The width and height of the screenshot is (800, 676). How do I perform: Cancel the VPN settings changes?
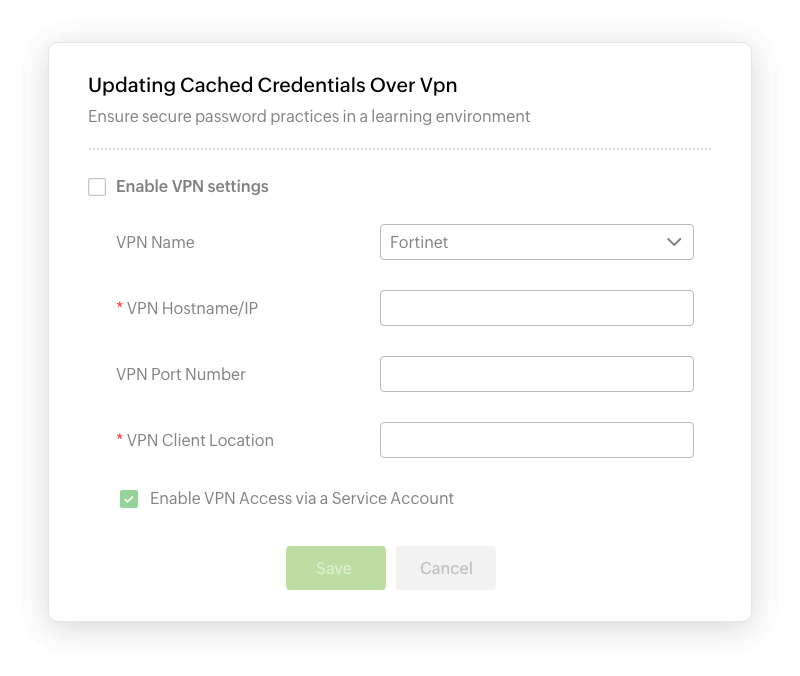point(445,568)
